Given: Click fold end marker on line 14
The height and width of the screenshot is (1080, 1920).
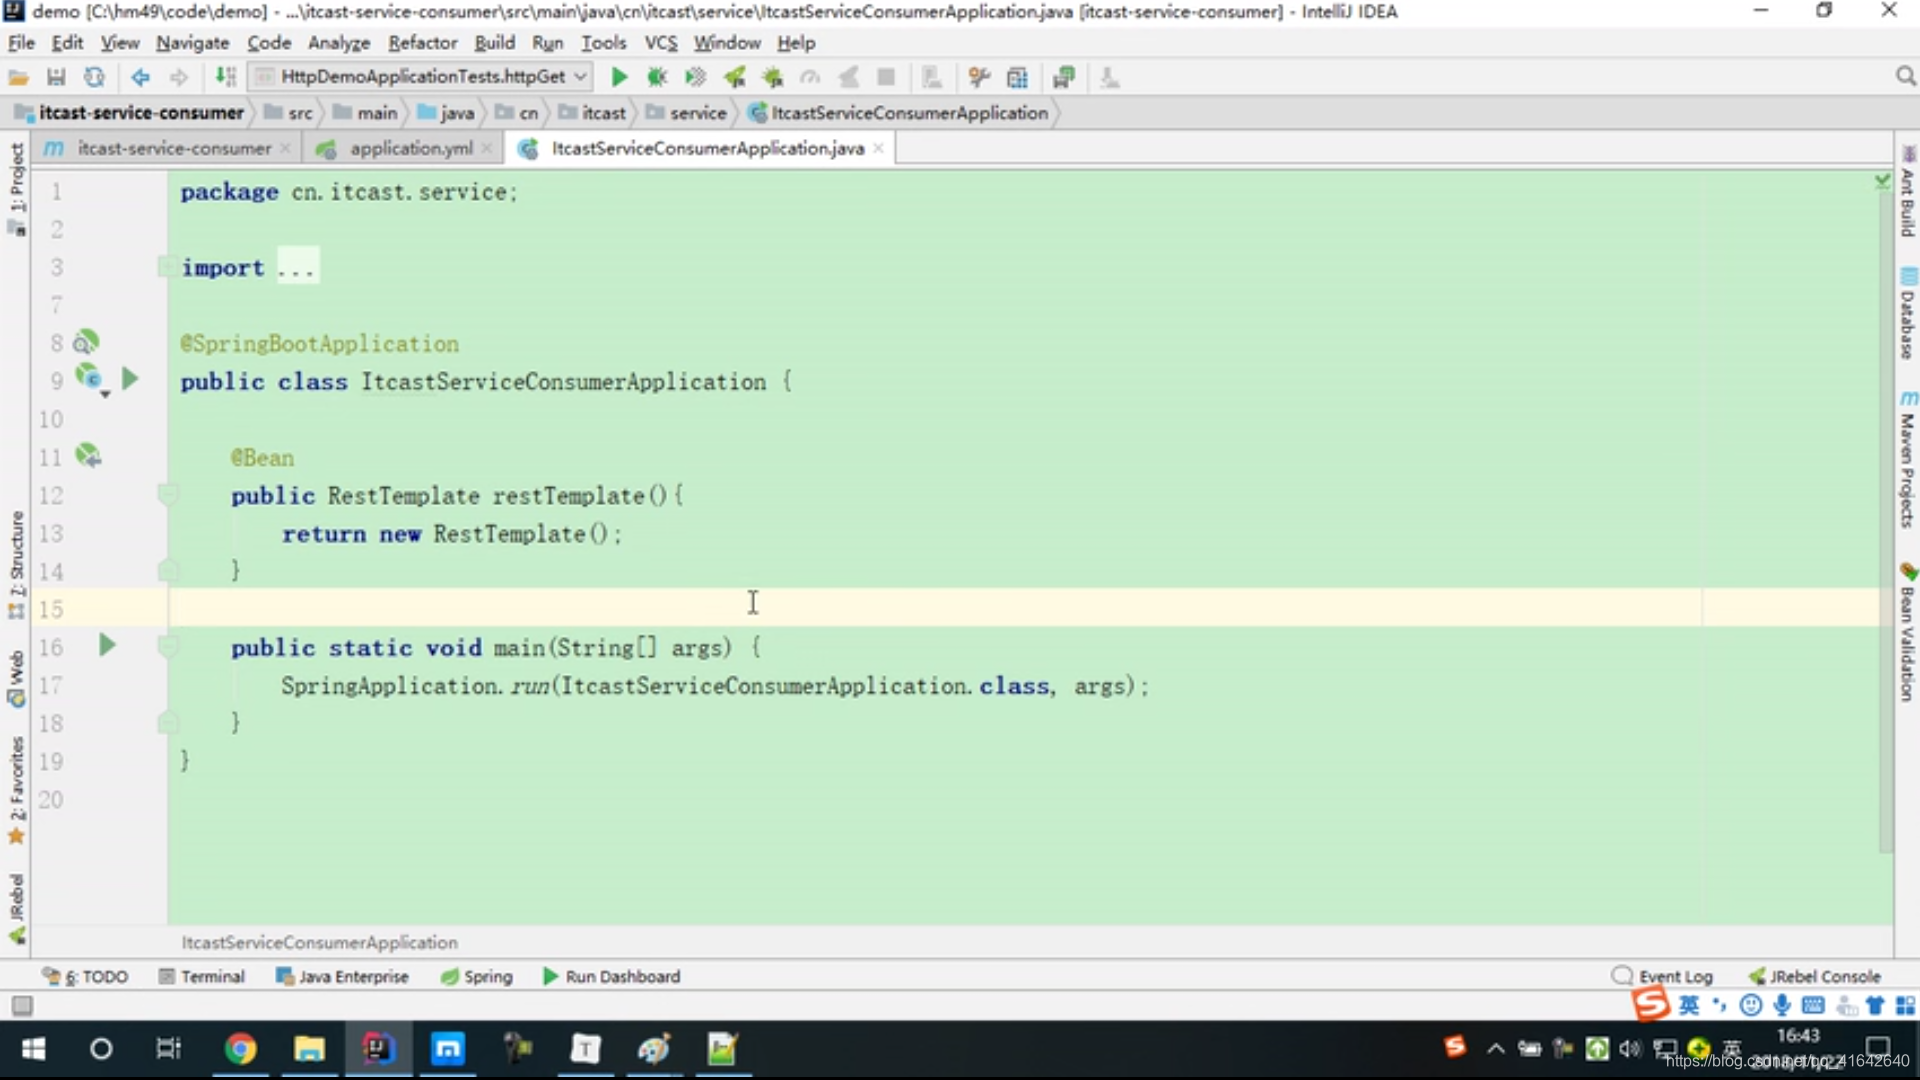Looking at the screenshot, I should (168, 570).
